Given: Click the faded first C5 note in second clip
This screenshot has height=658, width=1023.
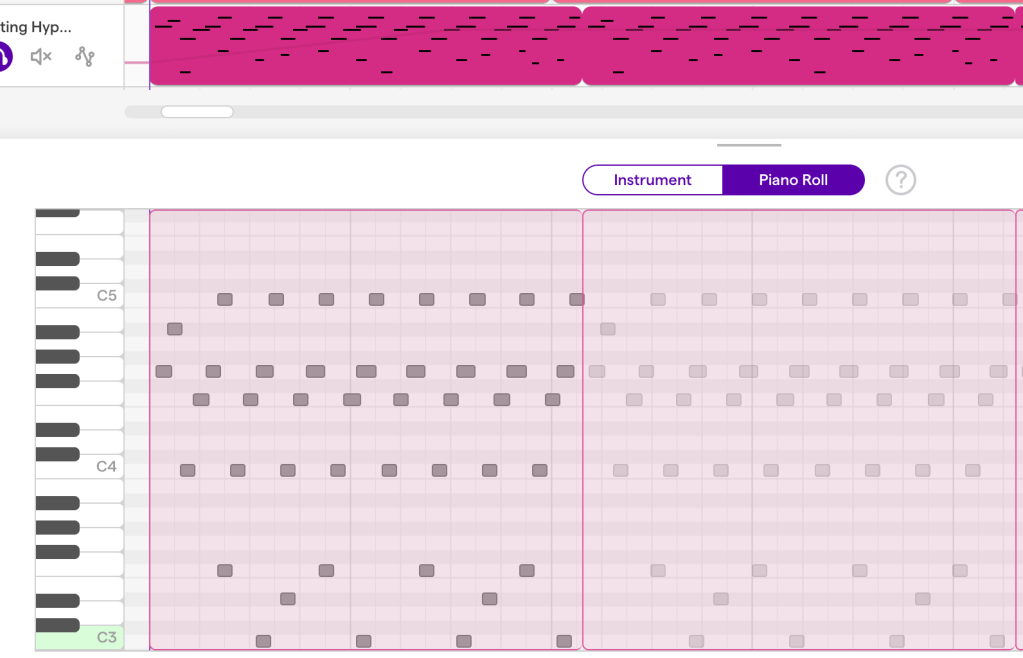Looking at the screenshot, I should [x=658, y=299].
